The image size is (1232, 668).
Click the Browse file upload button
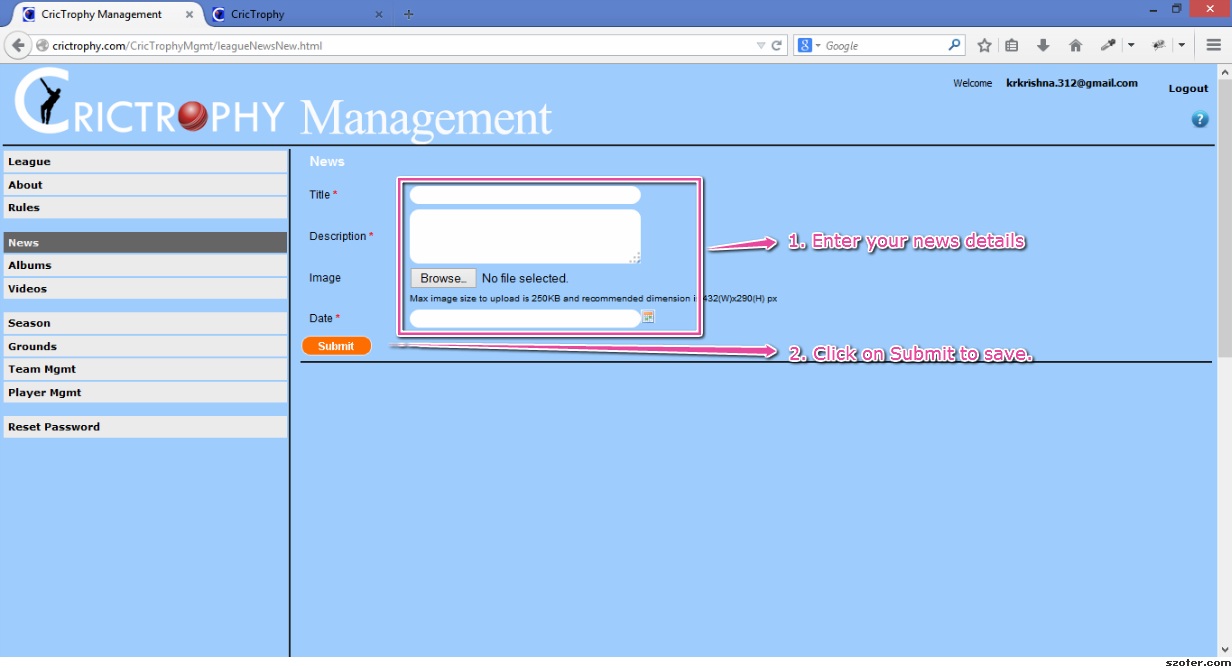pyautogui.click(x=442, y=278)
